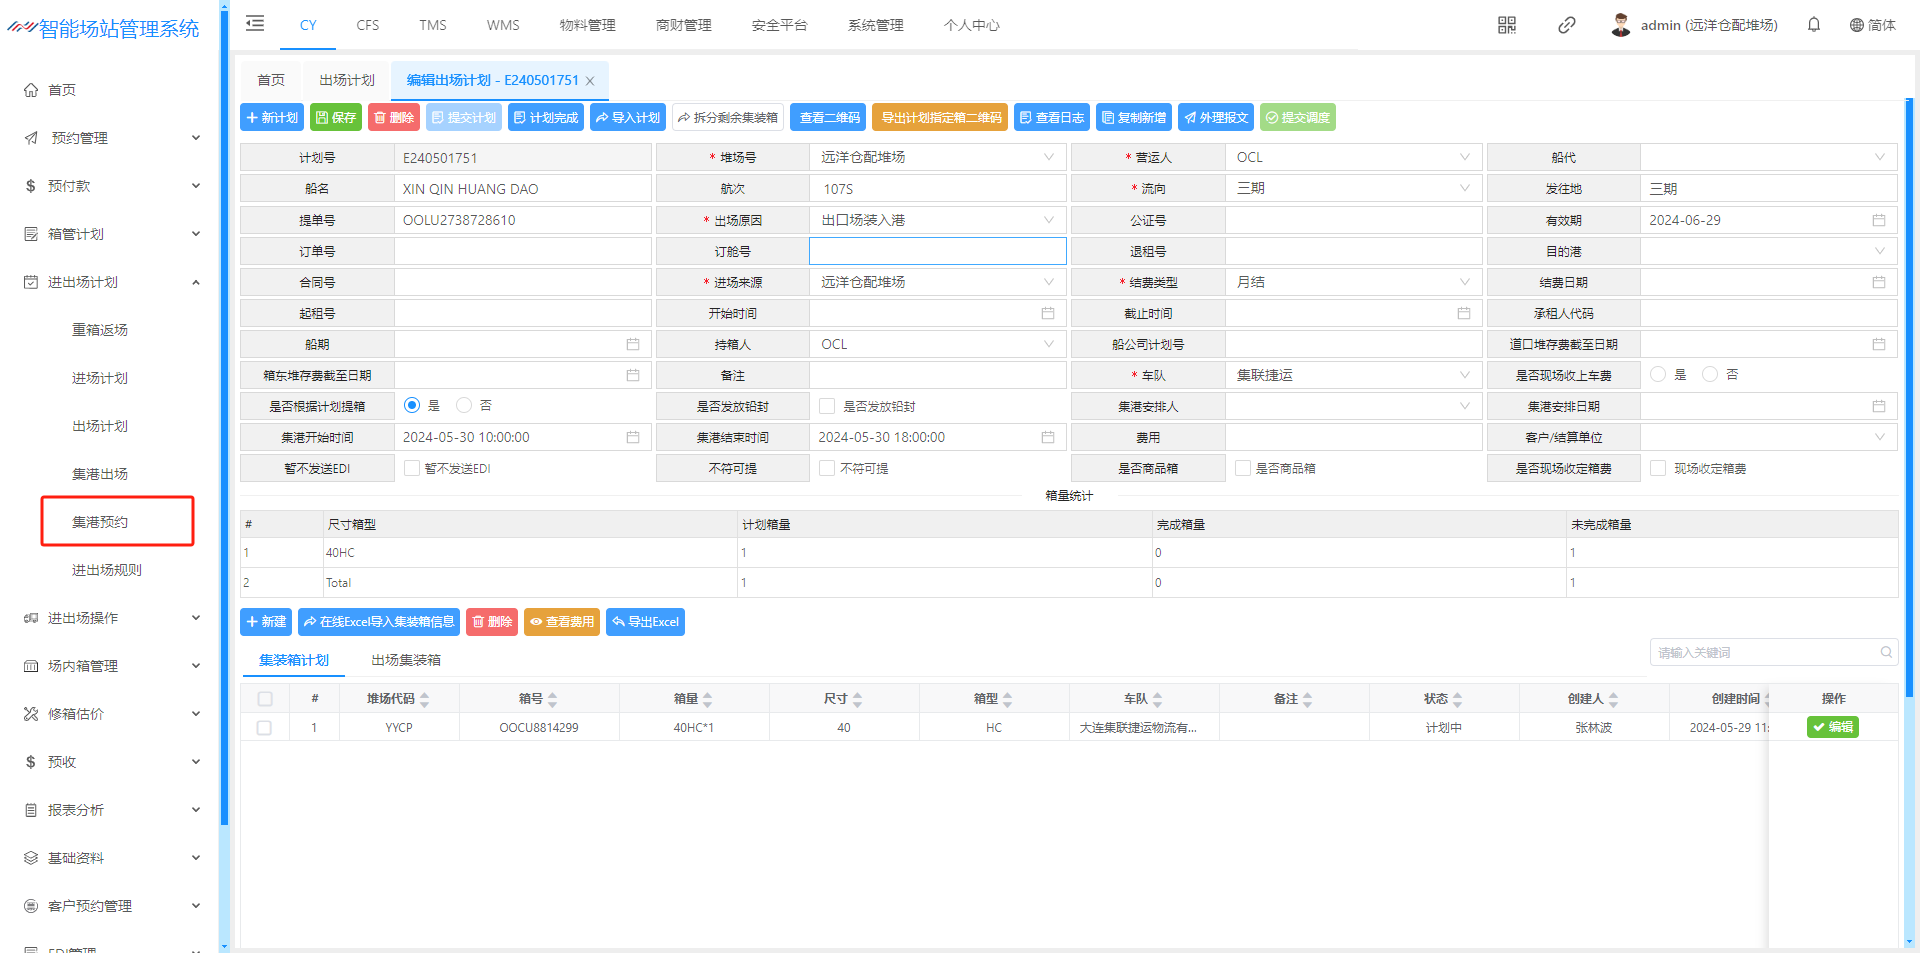Close the E240501751 edit tab

coord(590,81)
